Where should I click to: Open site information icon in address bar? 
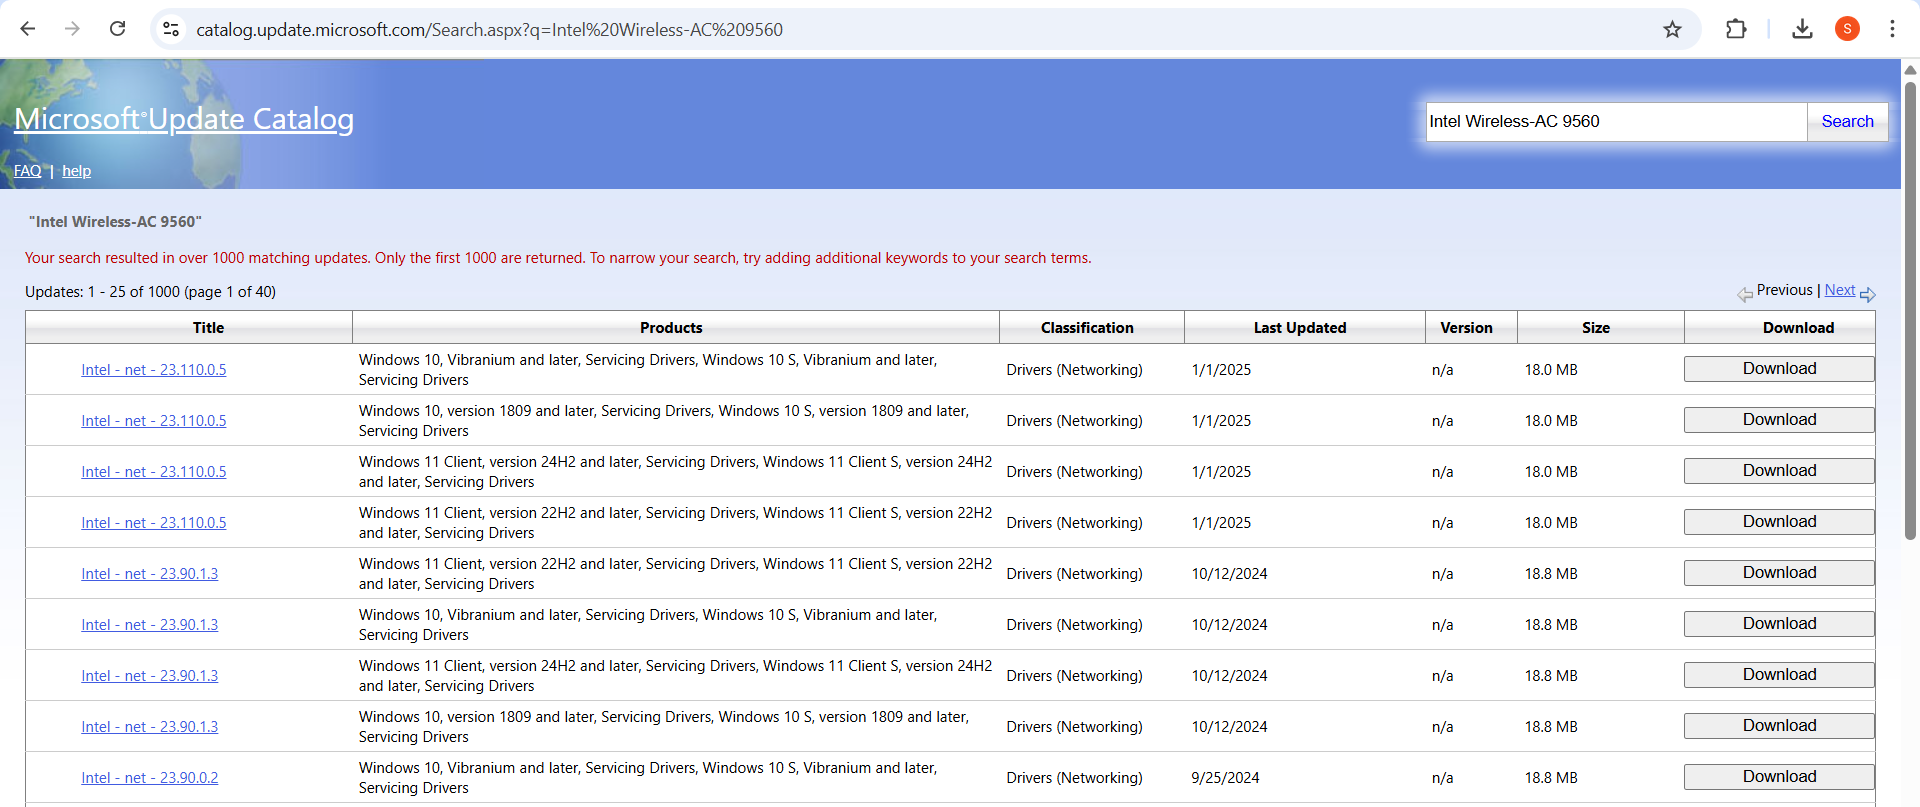click(171, 29)
